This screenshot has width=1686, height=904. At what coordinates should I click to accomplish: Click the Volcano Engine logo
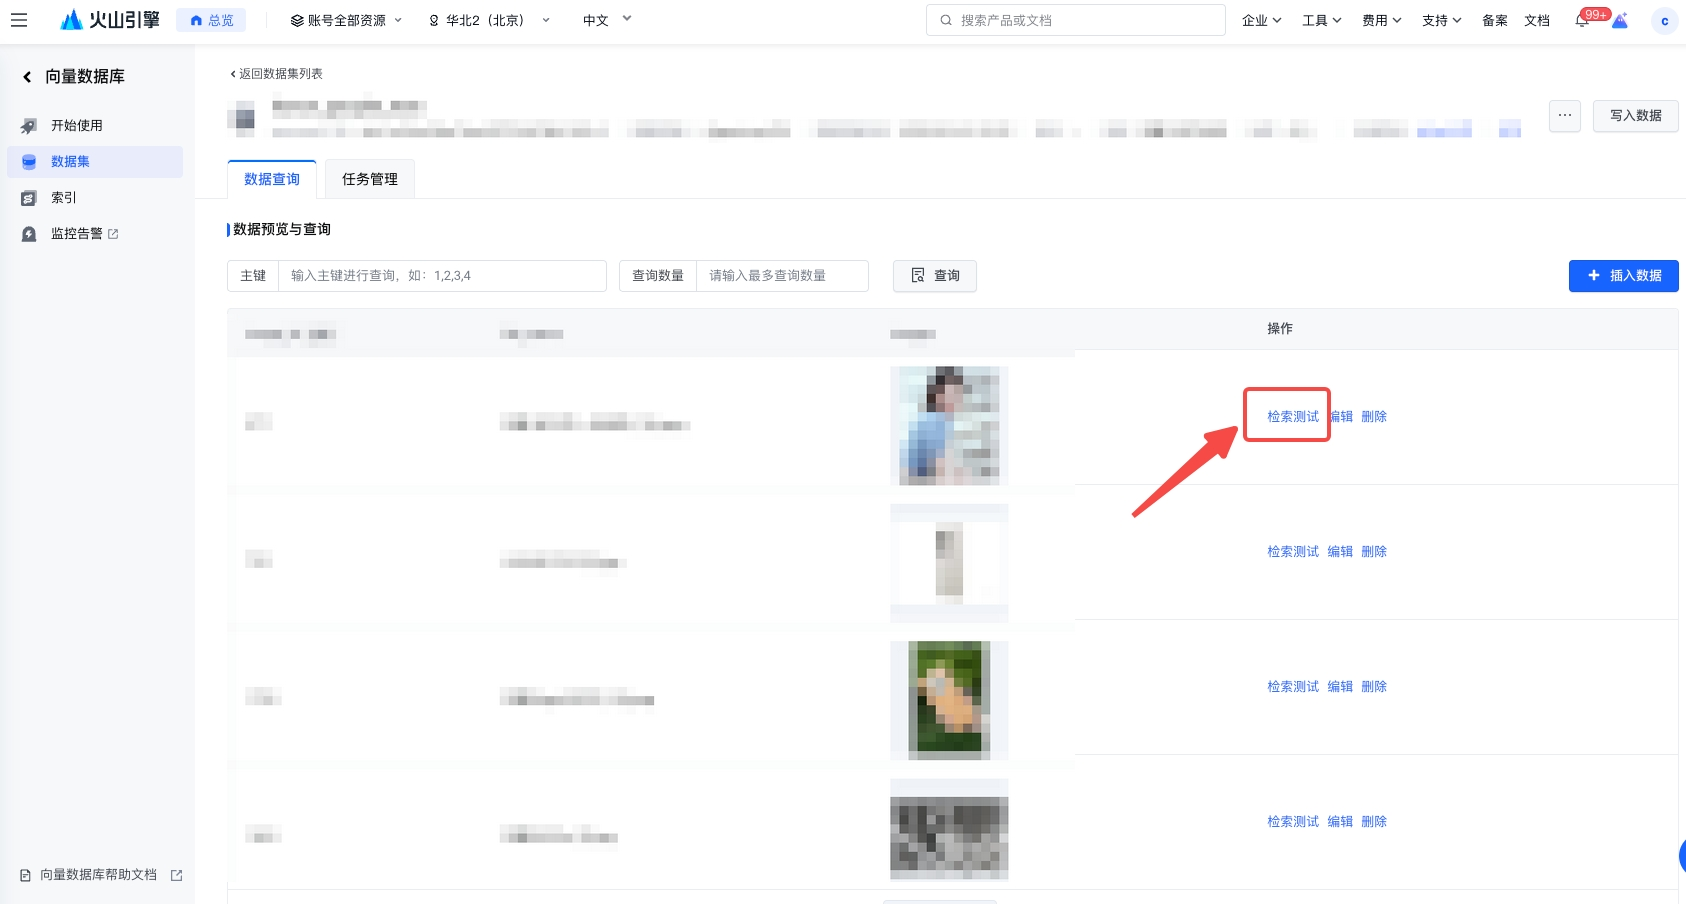110,20
